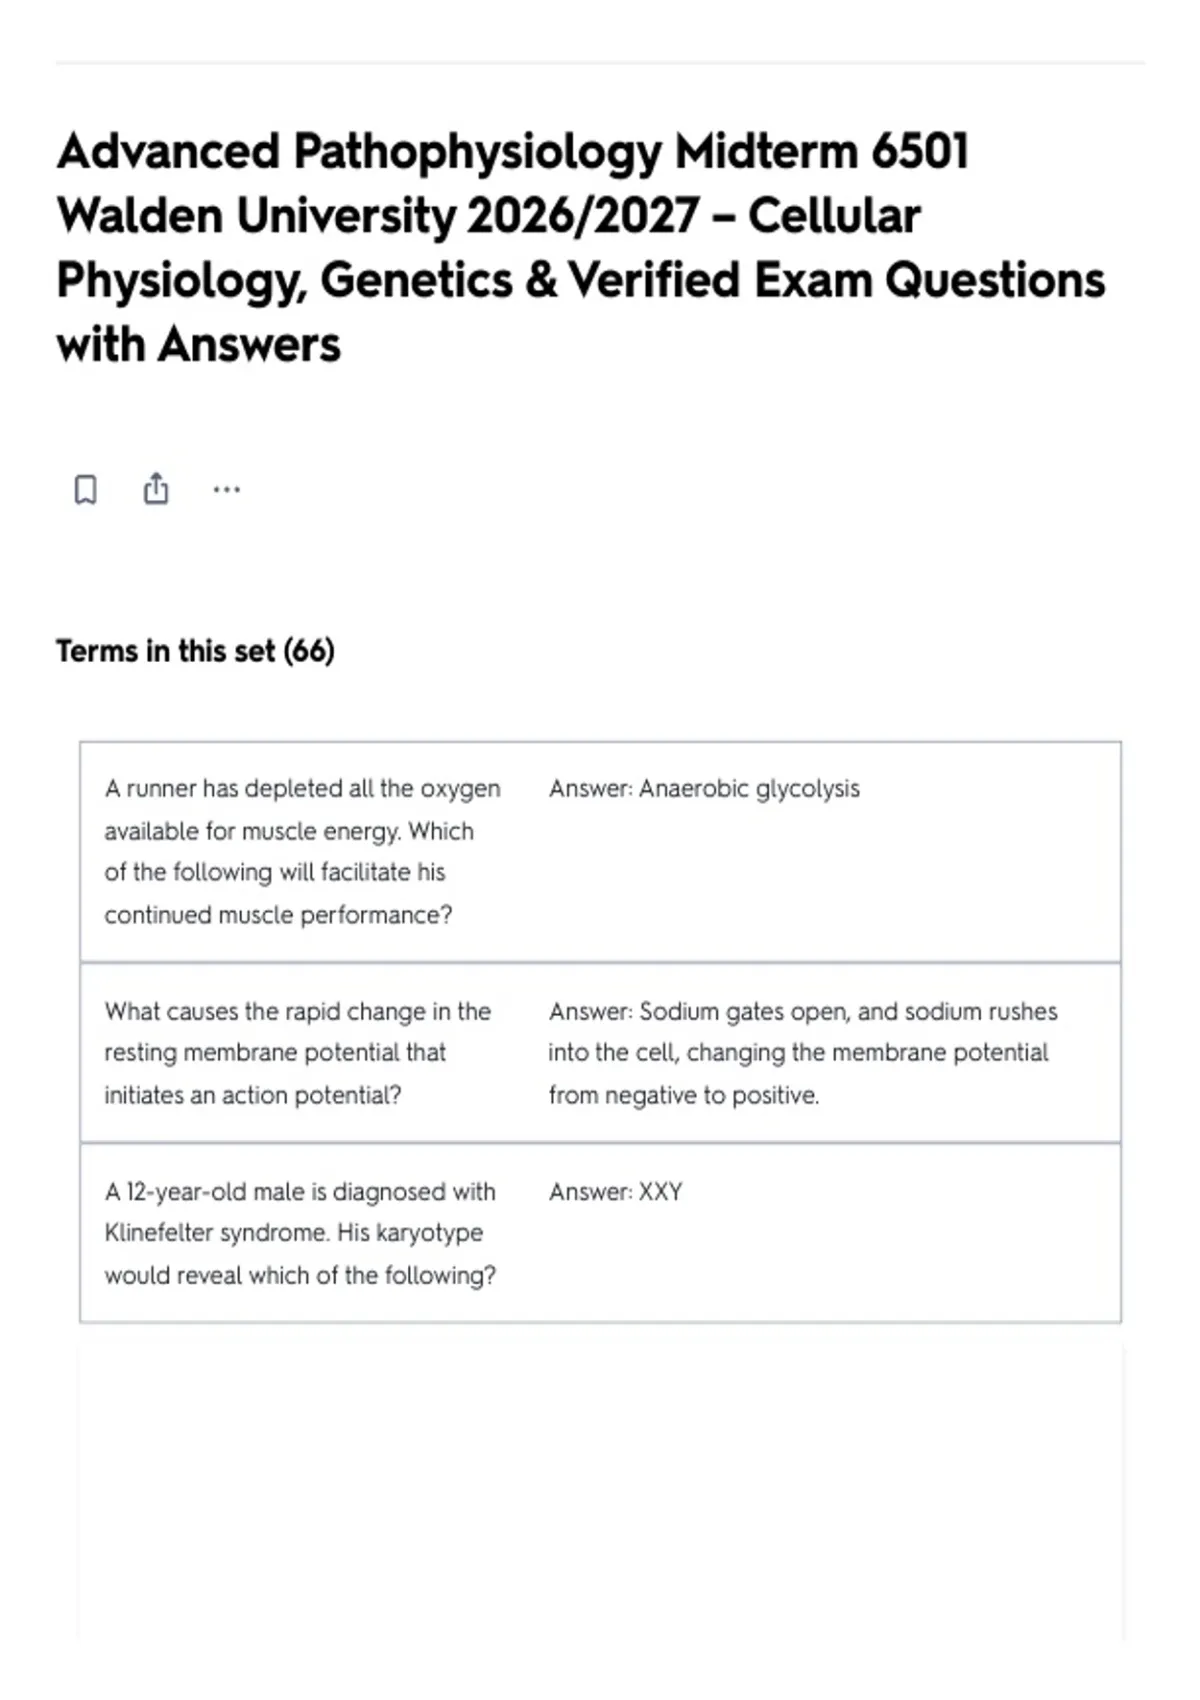Select 'A 12-year-old male is diagnosed' line

click(300, 1192)
